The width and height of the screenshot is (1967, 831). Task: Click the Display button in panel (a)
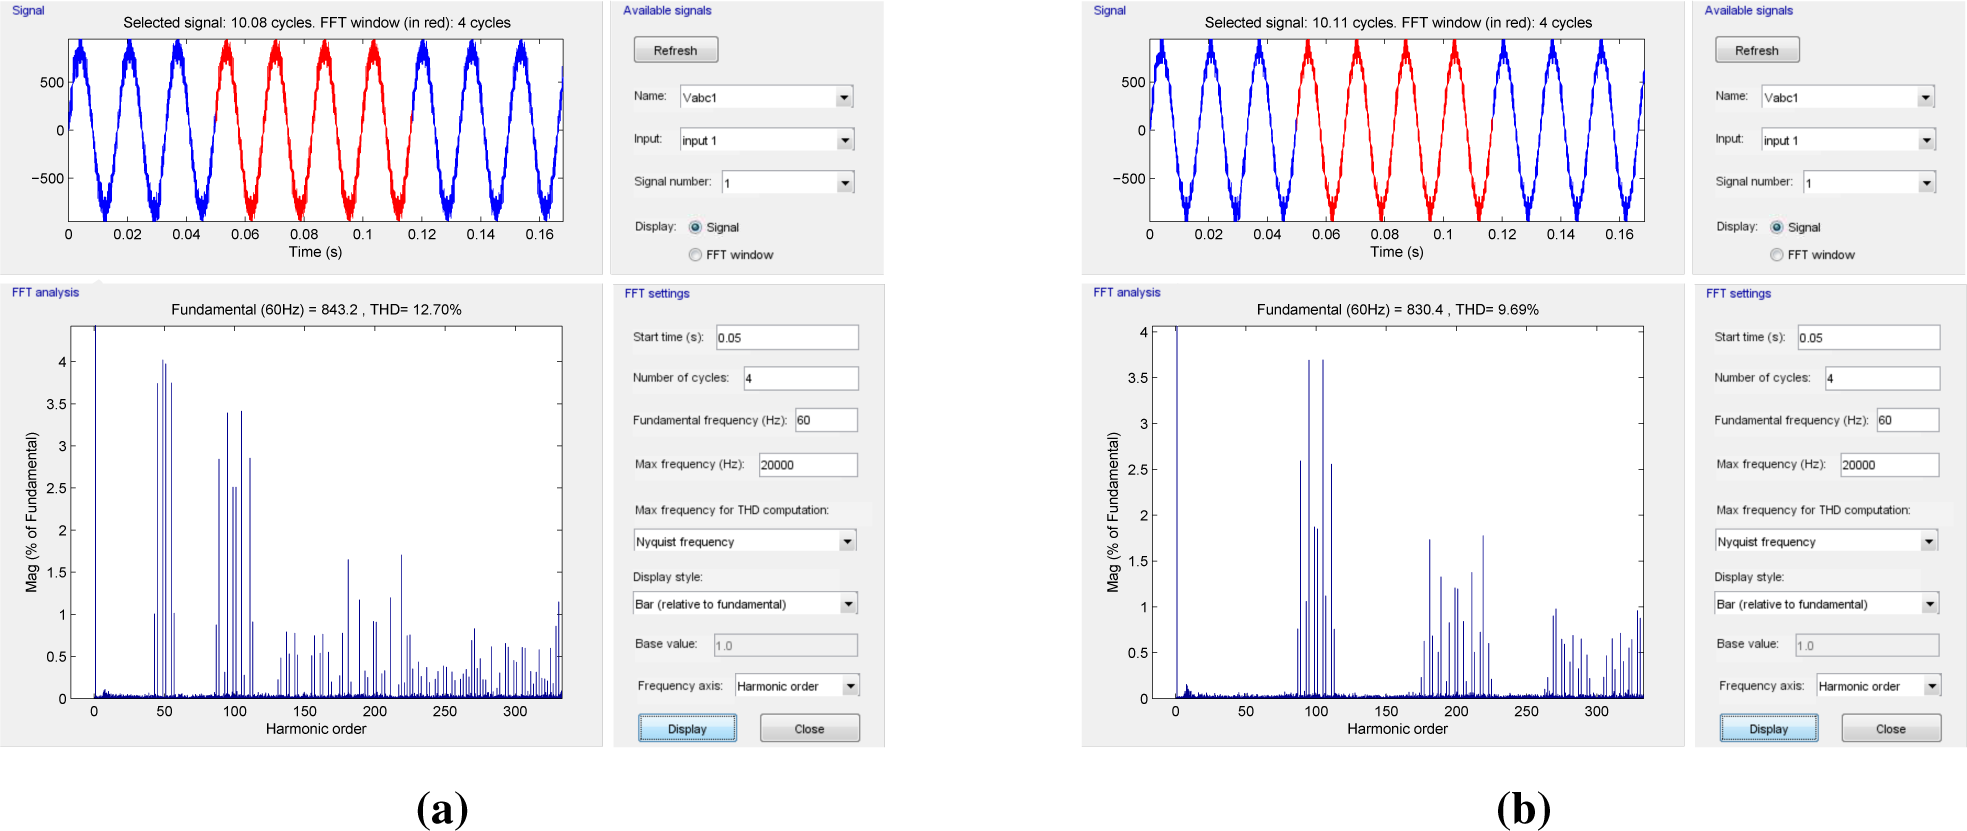click(687, 729)
